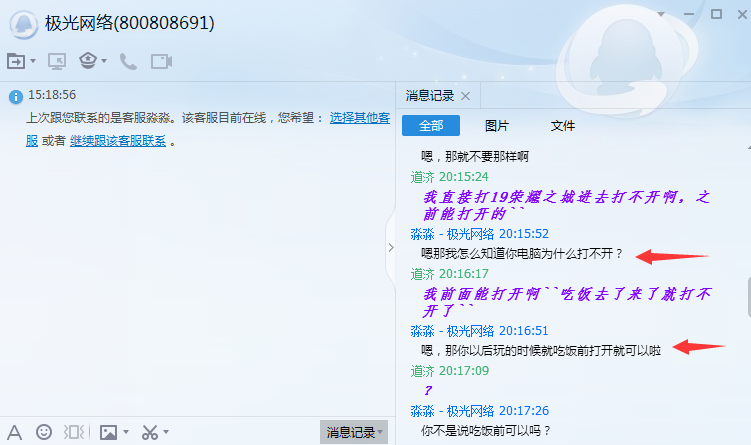Viewport: 751px width, 445px height.
Task: Click the scissors screenshot icon
Action: (x=149, y=432)
